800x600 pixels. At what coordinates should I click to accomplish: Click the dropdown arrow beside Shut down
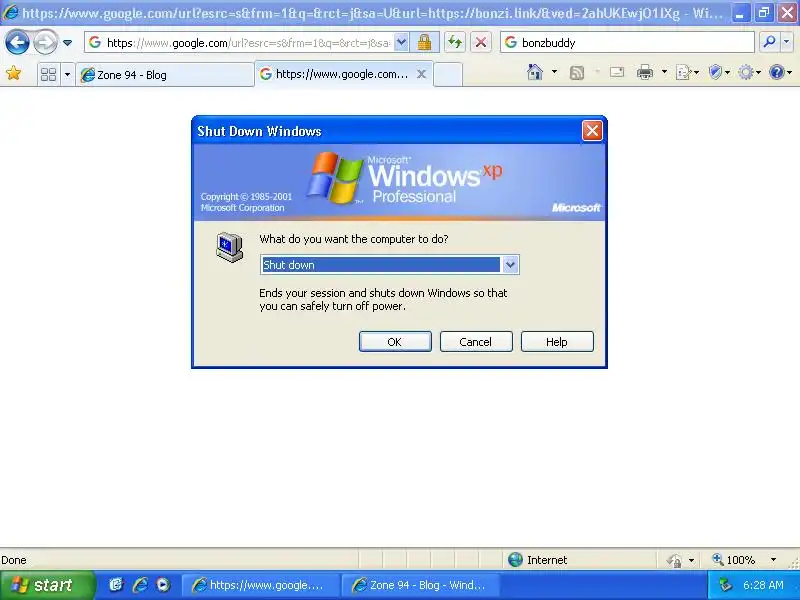point(510,265)
